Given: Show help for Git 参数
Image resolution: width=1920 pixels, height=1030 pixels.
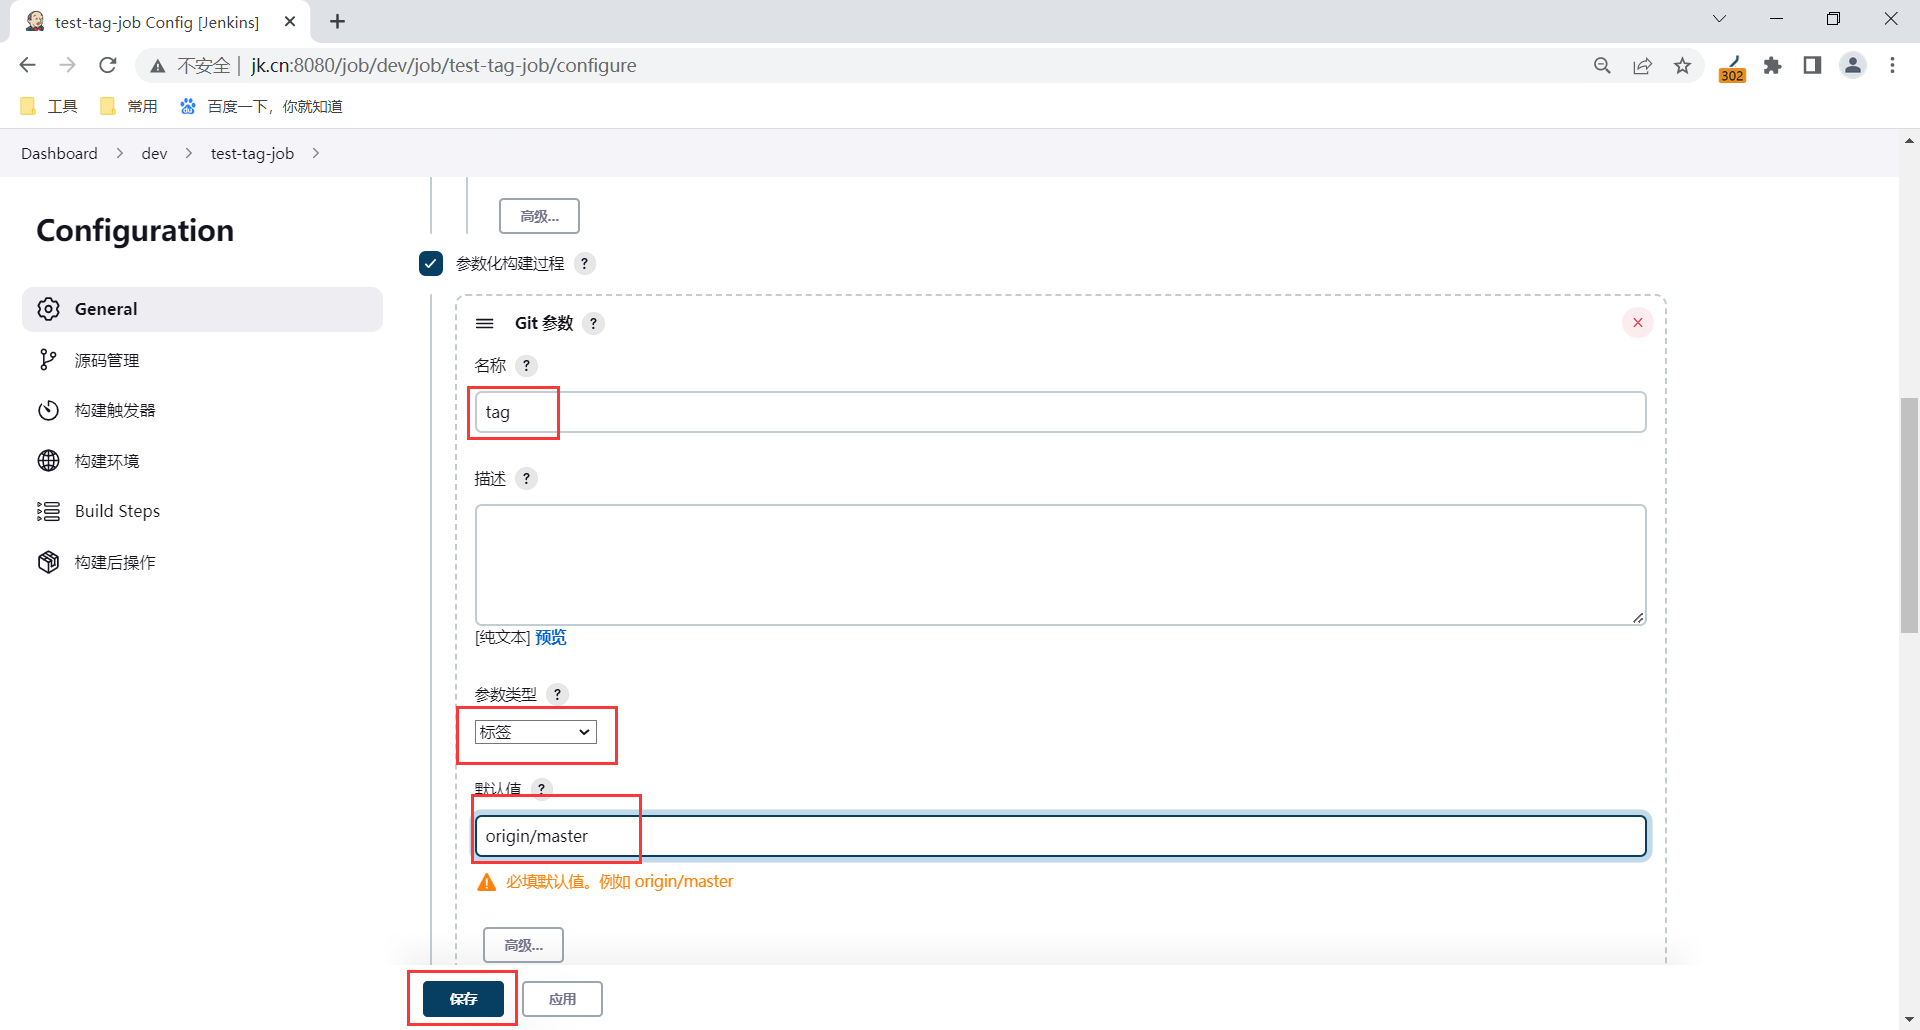Looking at the screenshot, I should pyautogui.click(x=594, y=323).
